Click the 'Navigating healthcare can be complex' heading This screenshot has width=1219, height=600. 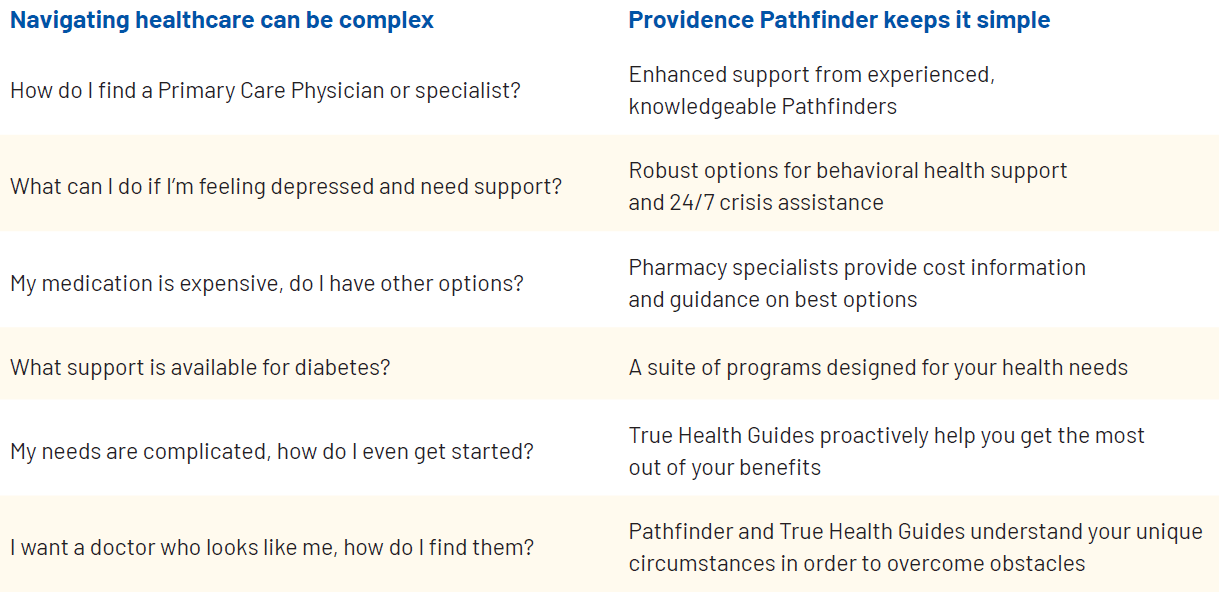pos(221,20)
